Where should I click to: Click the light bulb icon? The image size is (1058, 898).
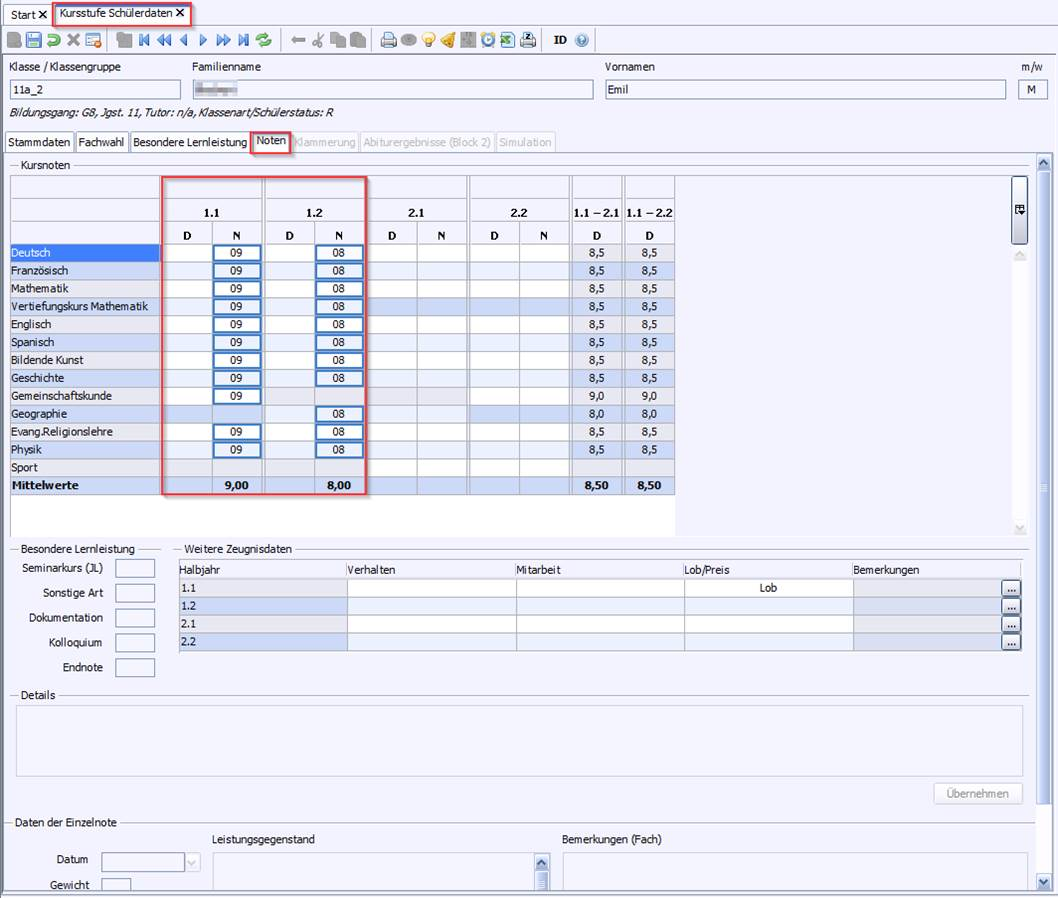(428, 40)
